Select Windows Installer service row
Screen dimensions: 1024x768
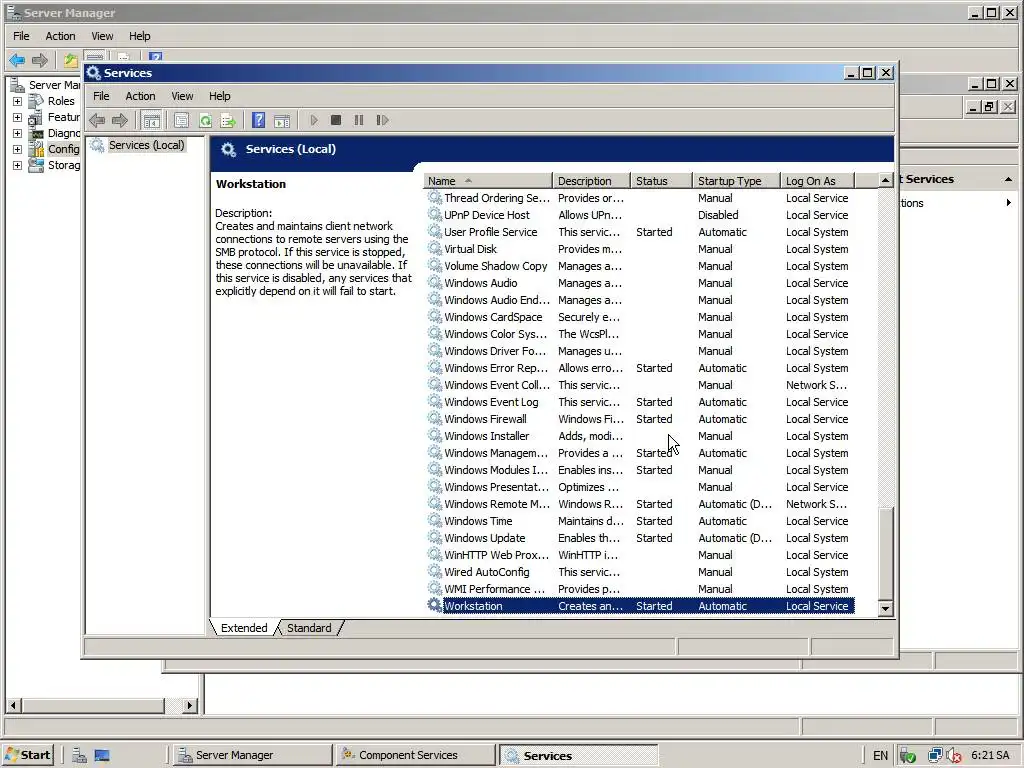640,436
